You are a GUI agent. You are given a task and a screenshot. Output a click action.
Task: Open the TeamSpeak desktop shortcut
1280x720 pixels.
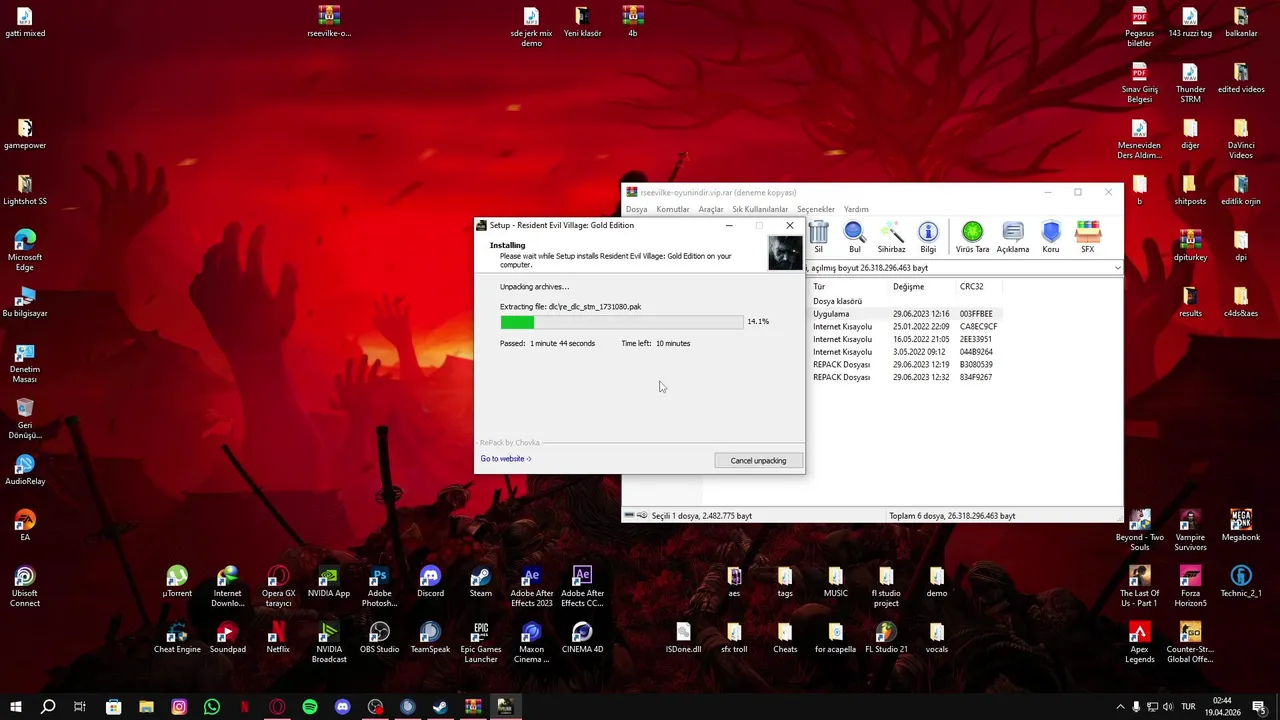430,639
